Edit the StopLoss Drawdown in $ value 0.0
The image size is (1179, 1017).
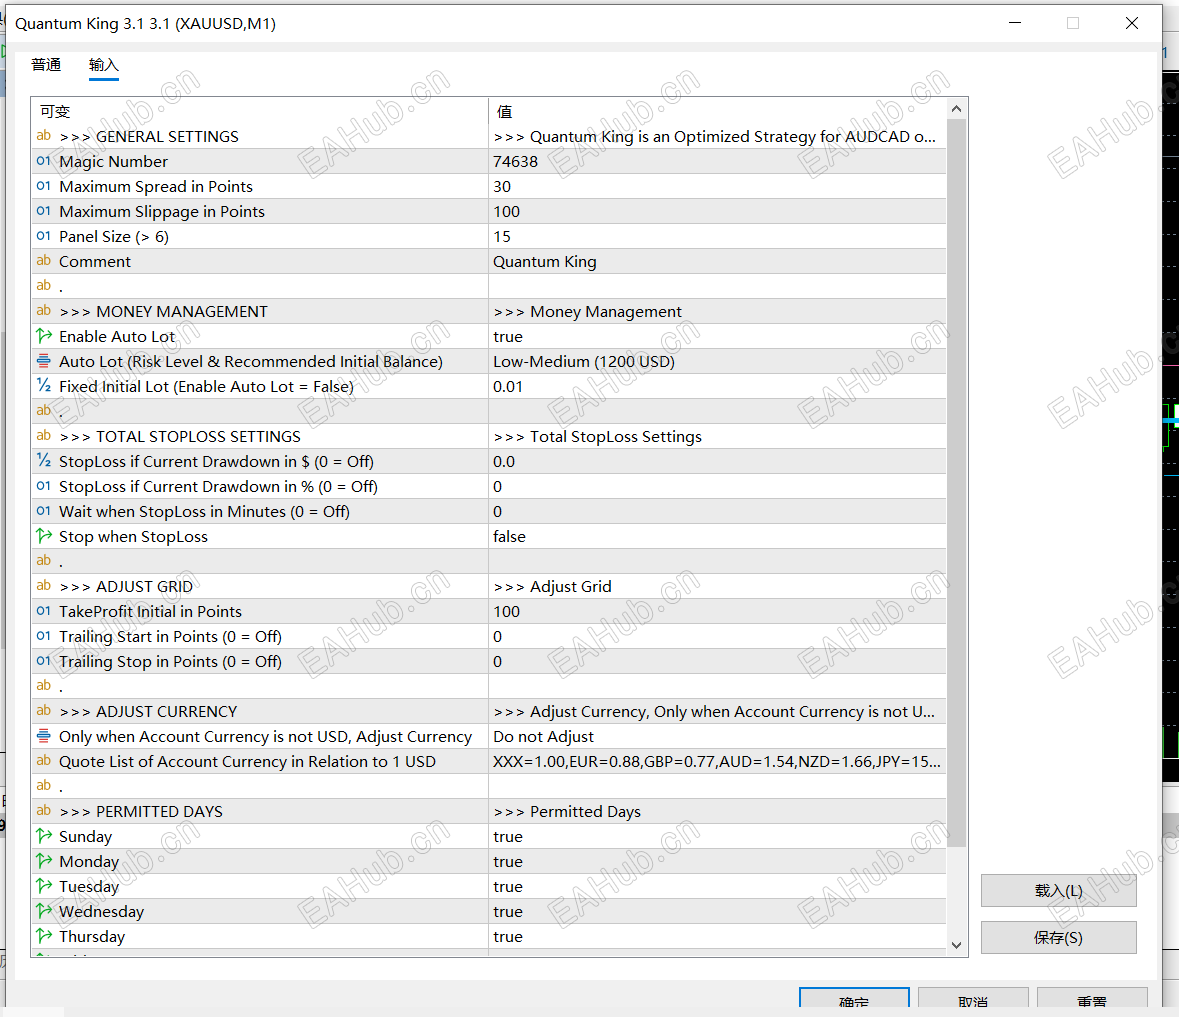pyautogui.click(x=717, y=461)
